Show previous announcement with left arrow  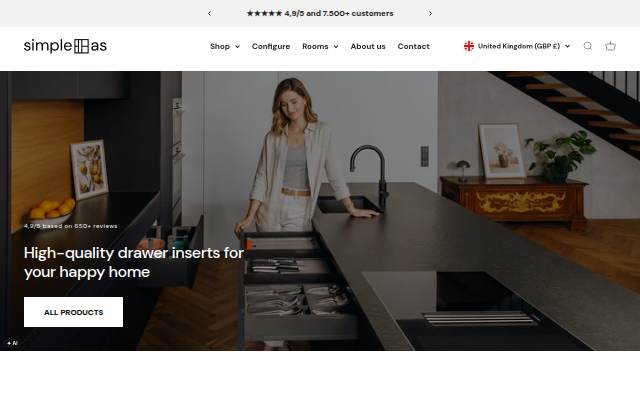pos(209,13)
